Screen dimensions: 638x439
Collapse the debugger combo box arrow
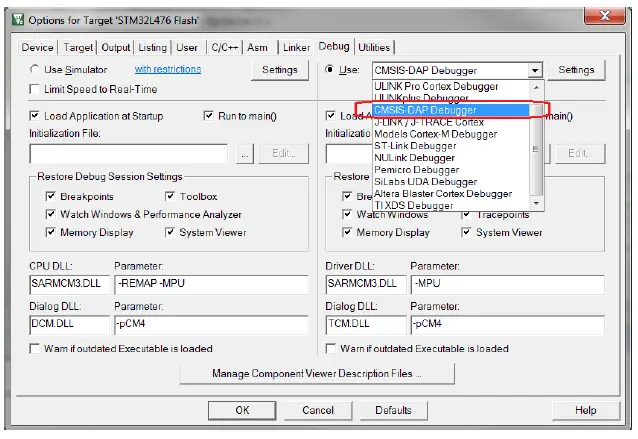[535, 70]
